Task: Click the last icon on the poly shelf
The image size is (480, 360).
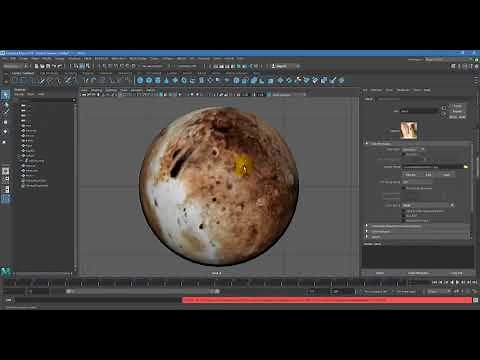Action: pyautogui.click(x=341, y=80)
